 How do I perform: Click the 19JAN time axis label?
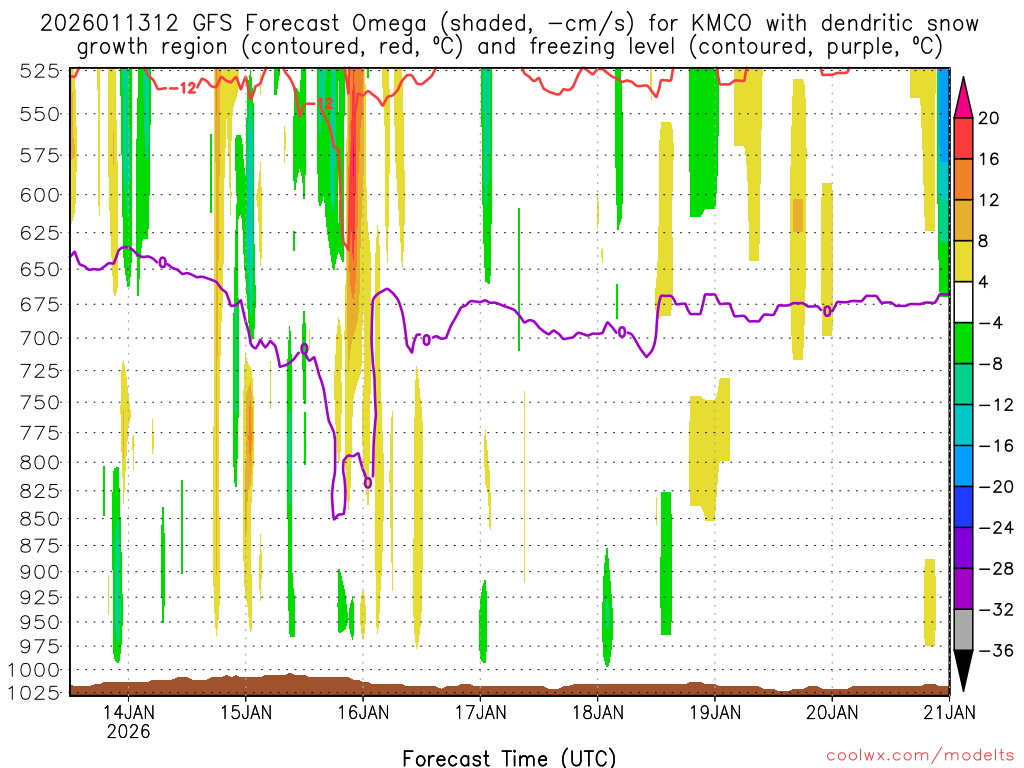point(714,712)
